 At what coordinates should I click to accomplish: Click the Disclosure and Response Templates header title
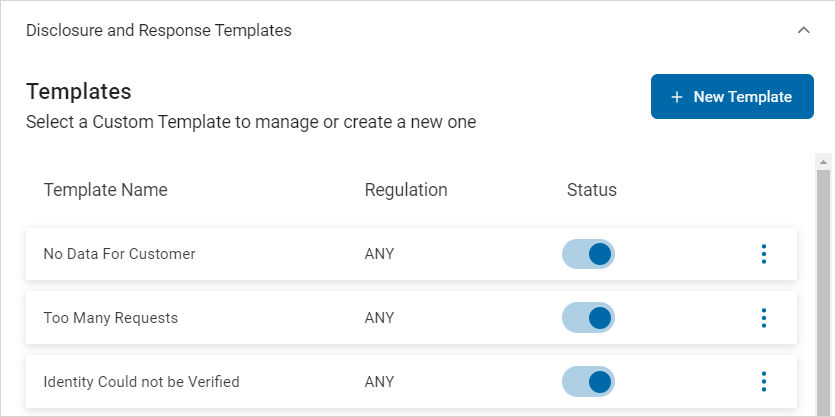coord(159,30)
